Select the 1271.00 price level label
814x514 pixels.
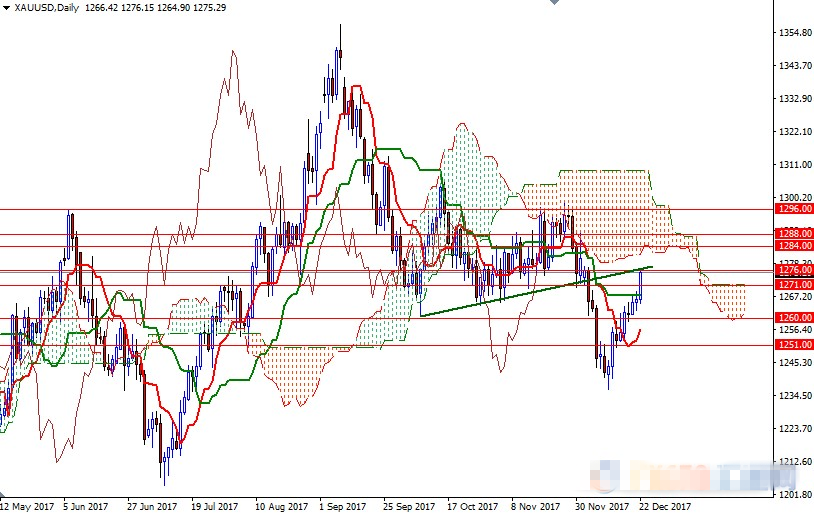coord(794,285)
